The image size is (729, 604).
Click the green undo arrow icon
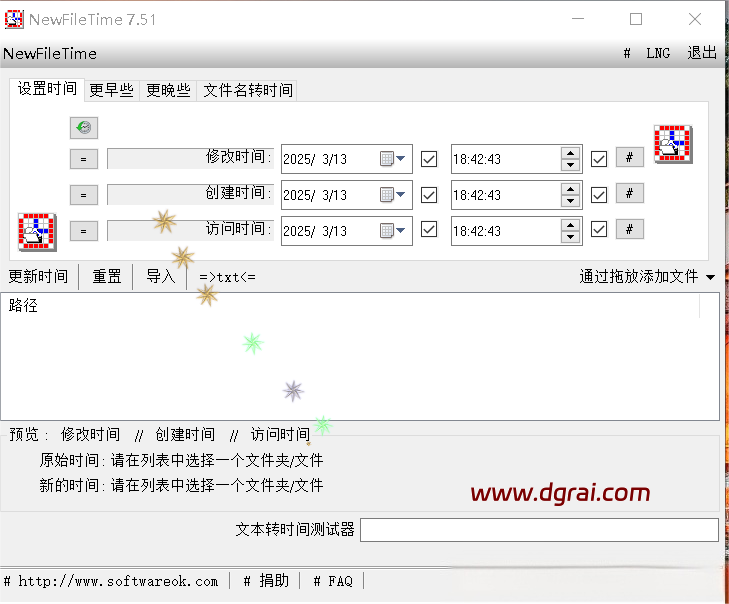[x=84, y=127]
